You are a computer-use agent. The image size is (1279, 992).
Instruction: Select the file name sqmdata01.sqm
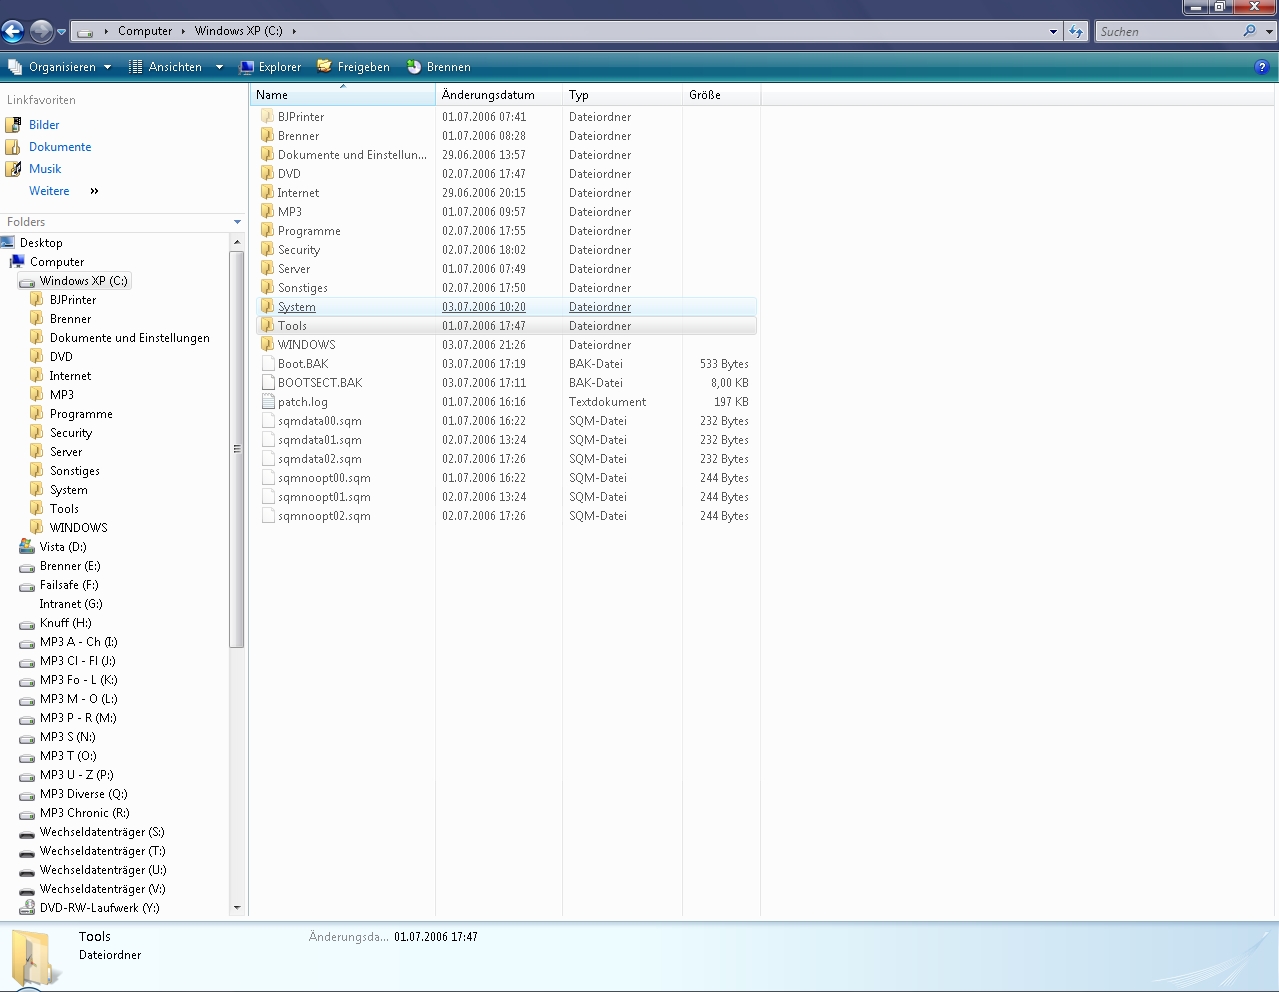click(x=320, y=440)
